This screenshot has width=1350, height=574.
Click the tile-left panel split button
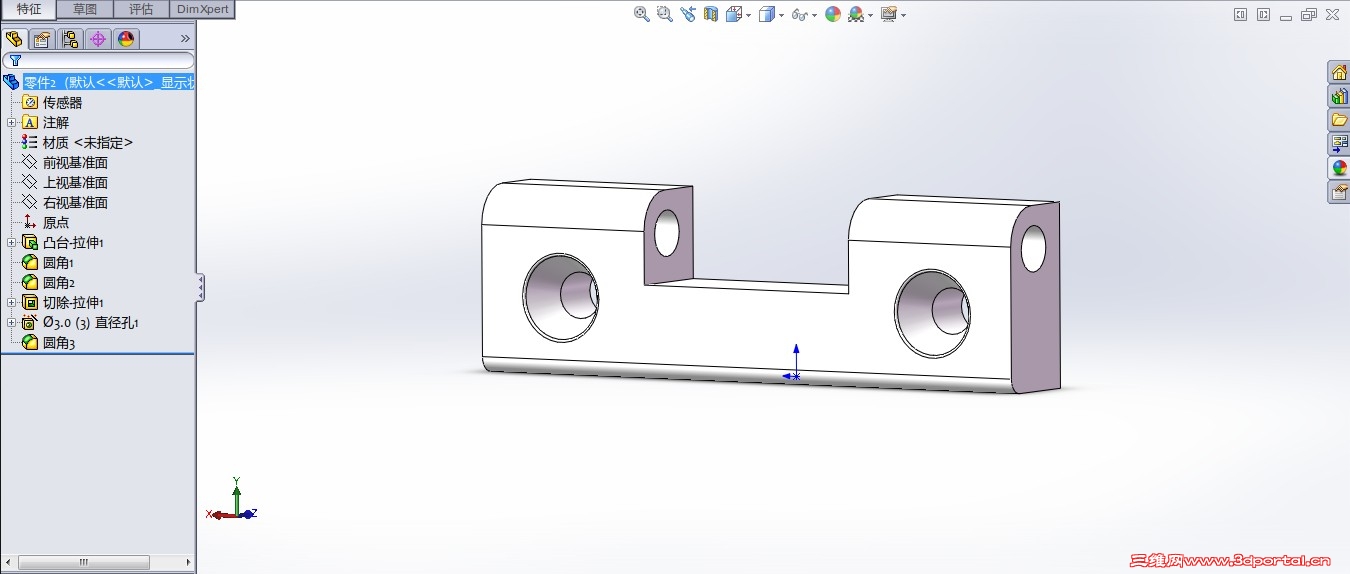coord(1241,15)
